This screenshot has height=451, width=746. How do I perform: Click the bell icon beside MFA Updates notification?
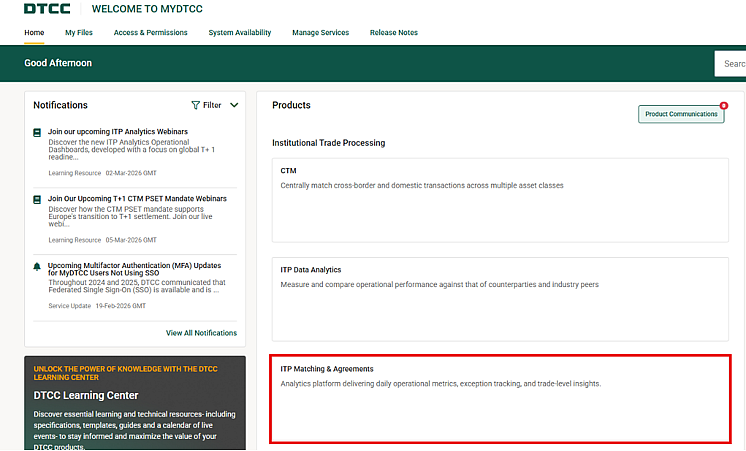point(37,267)
